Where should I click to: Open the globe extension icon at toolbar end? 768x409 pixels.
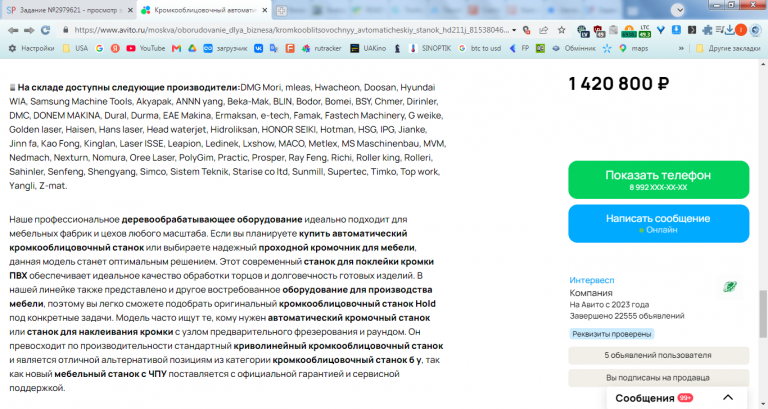756,30
